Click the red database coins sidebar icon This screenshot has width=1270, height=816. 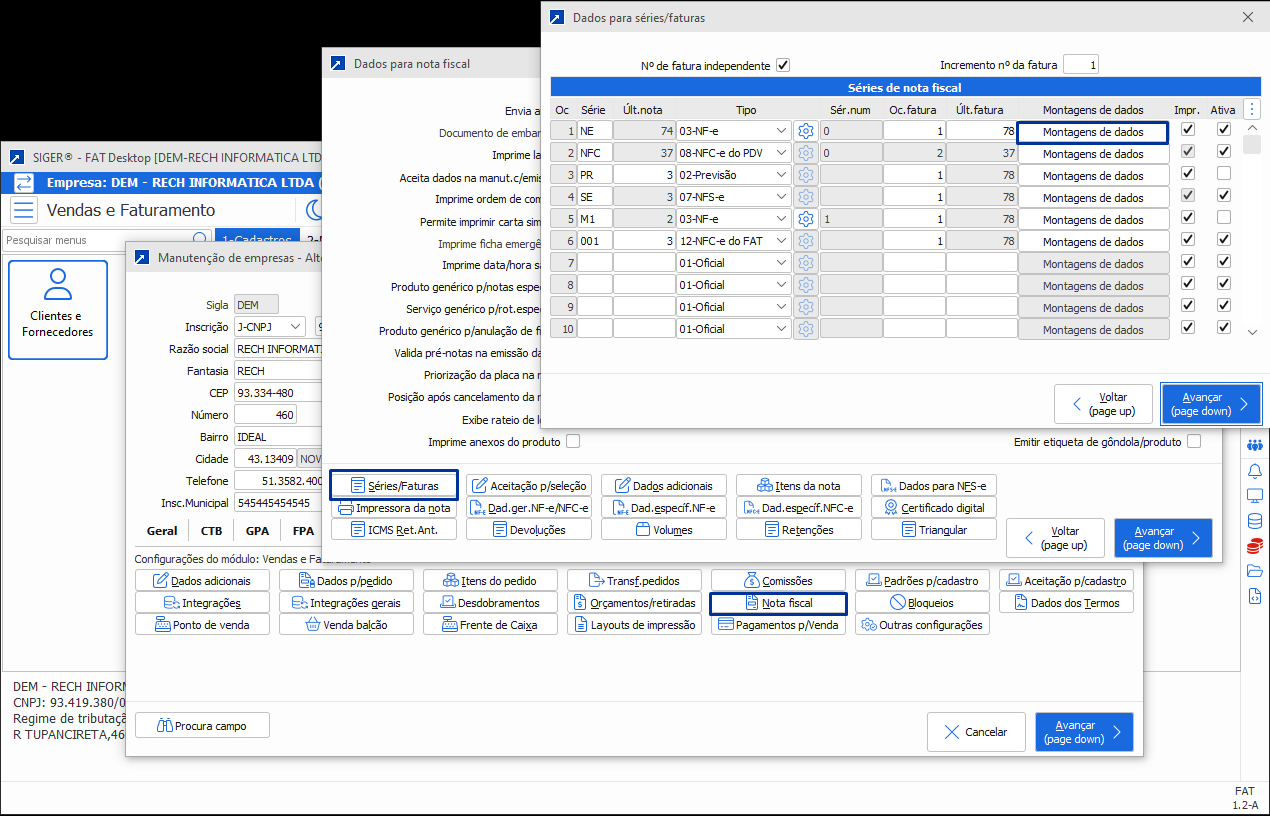click(1254, 546)
